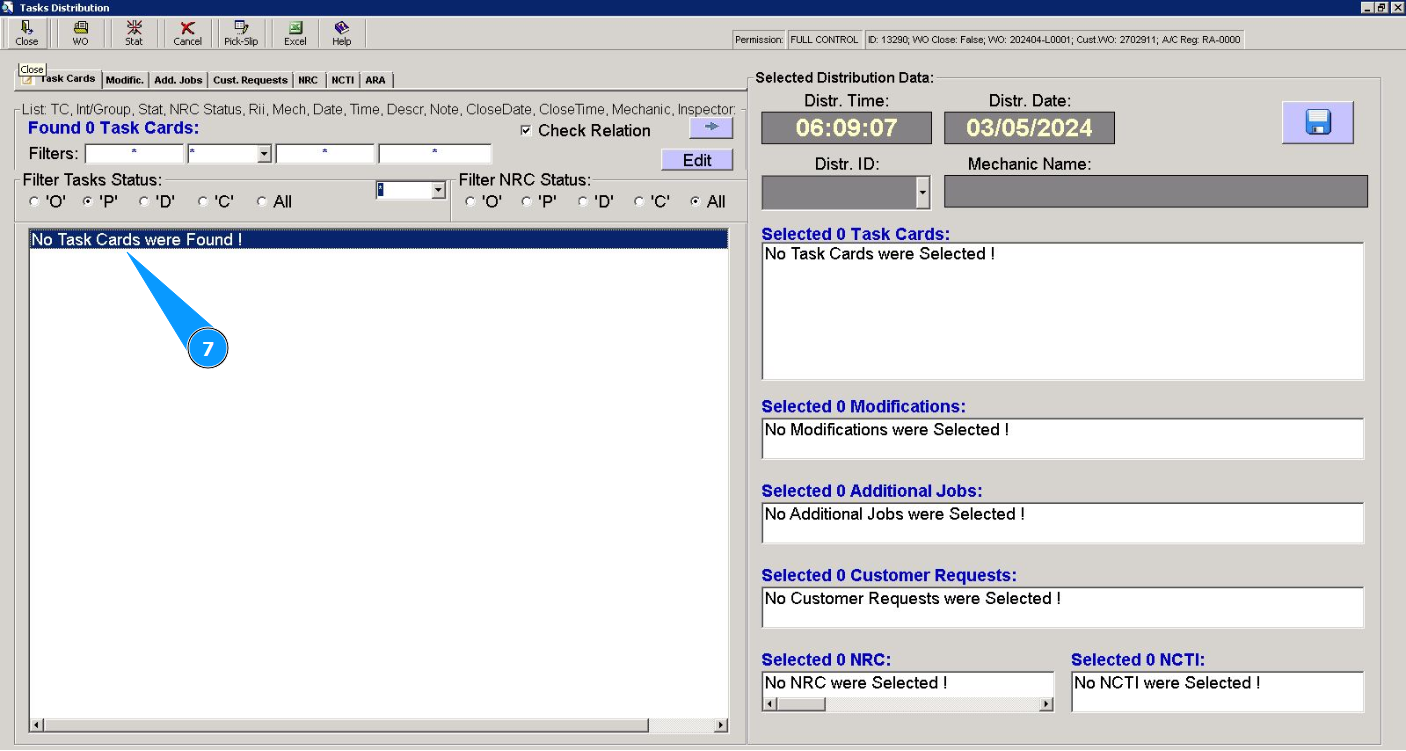
Task: Select 'D' radio under Filter NRC Status
Action: point(583,202)
